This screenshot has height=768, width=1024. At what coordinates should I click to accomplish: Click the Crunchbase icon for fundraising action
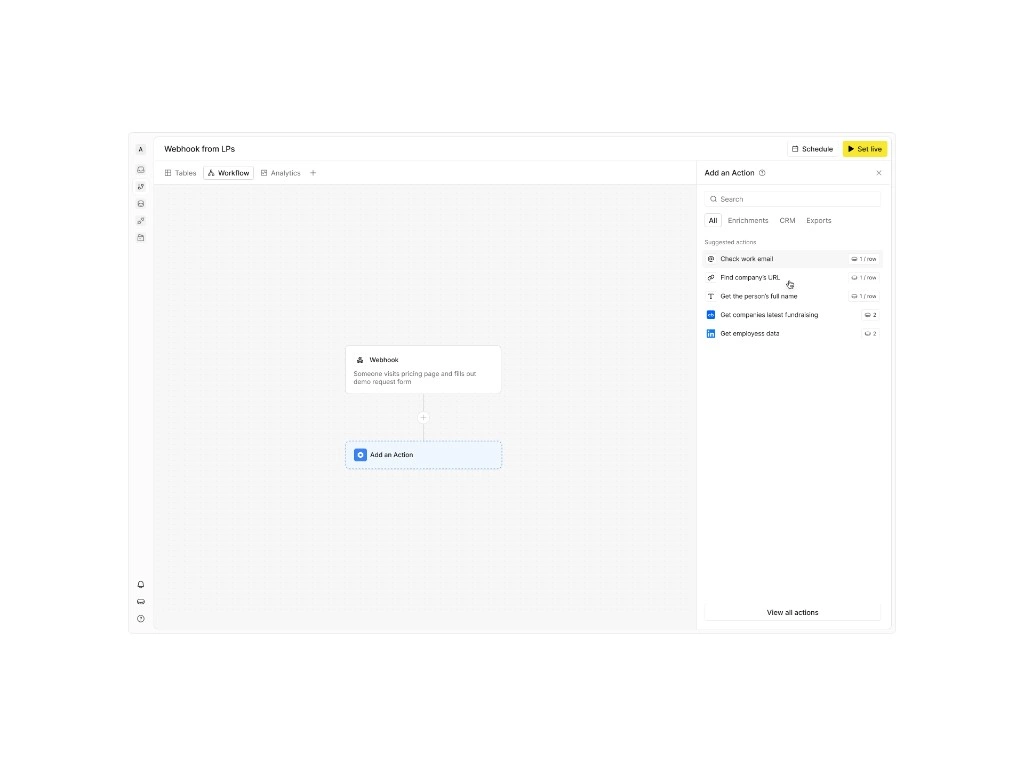[x=711, y=315]
